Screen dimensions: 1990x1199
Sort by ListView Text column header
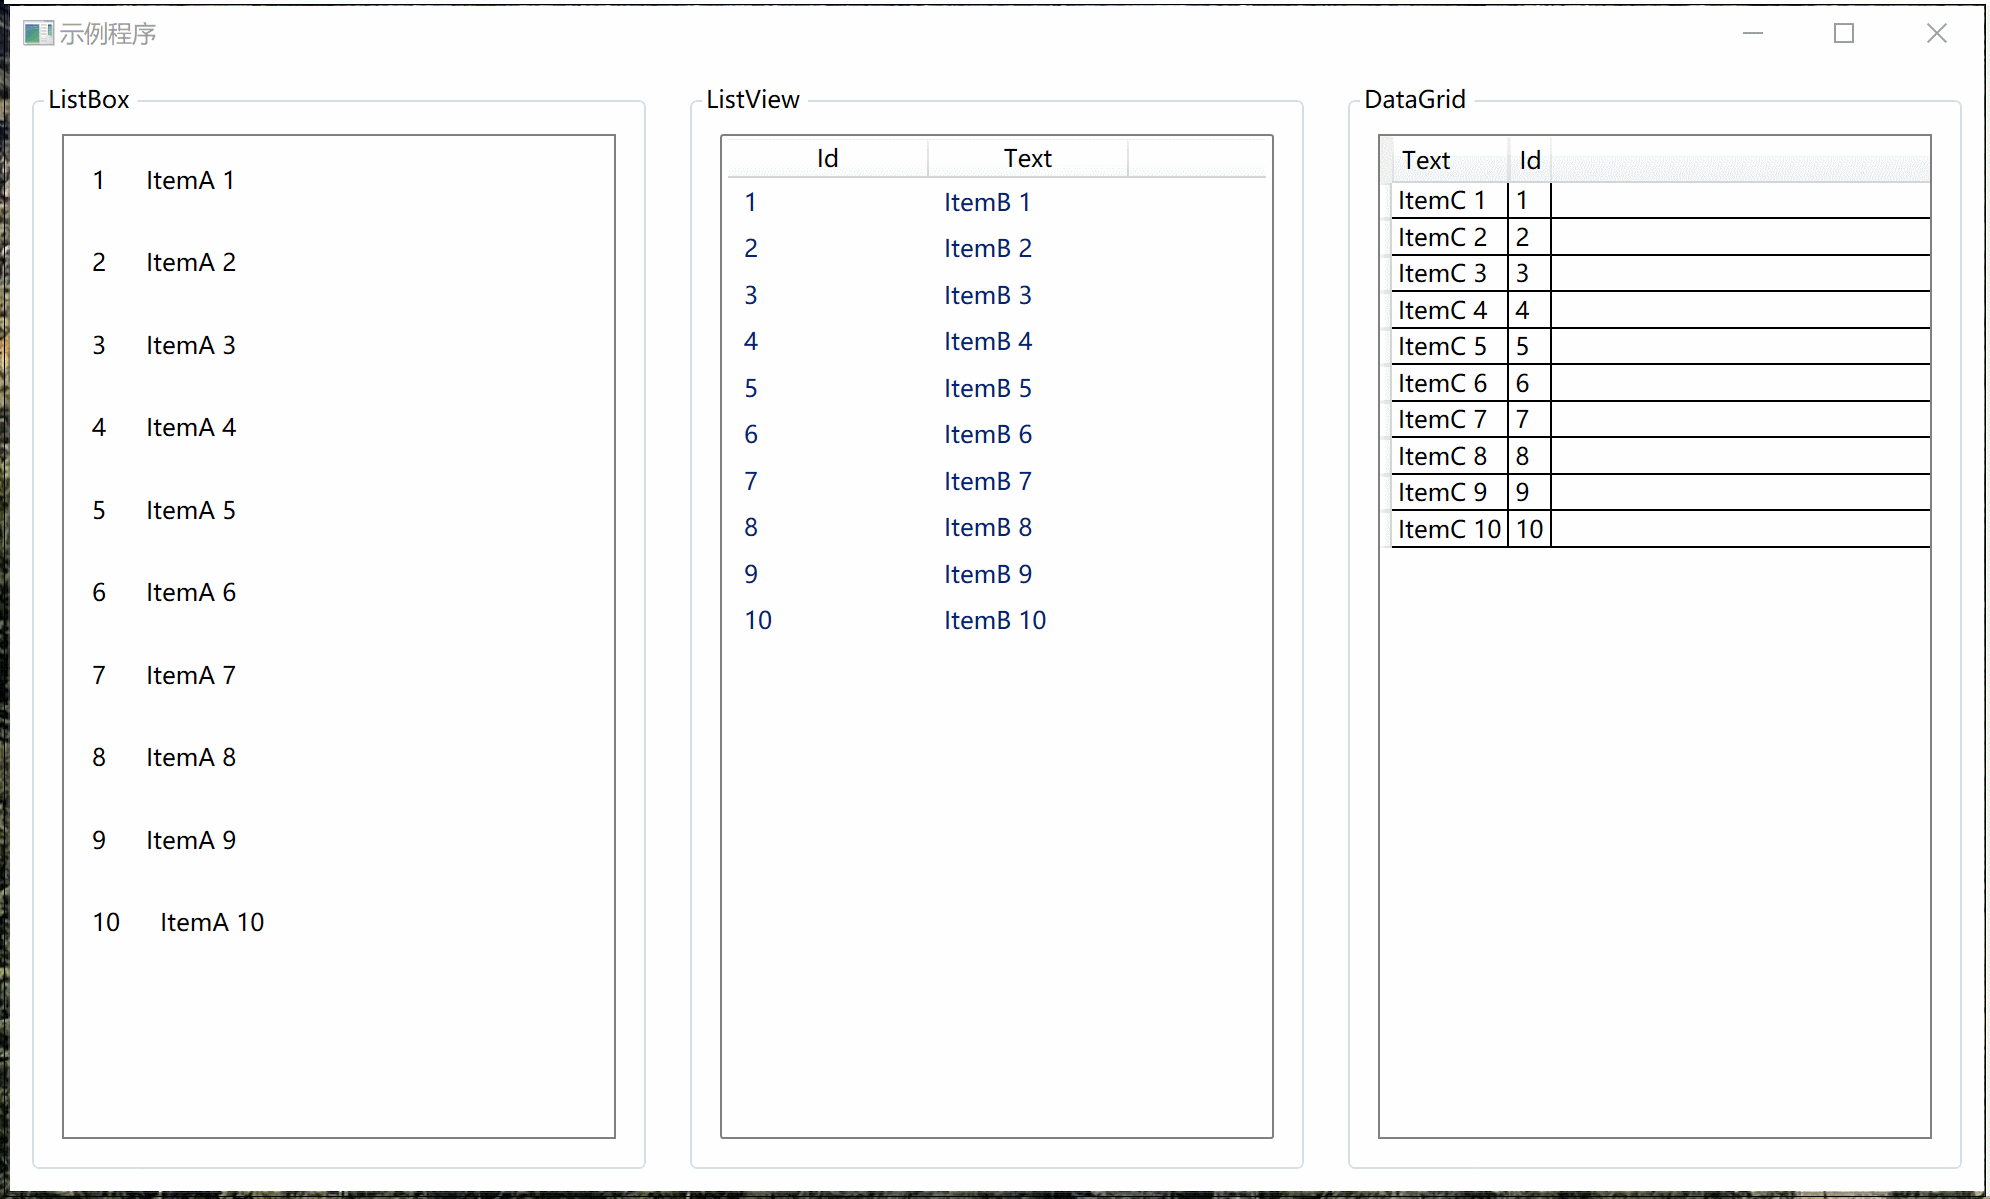(1027, 159)
